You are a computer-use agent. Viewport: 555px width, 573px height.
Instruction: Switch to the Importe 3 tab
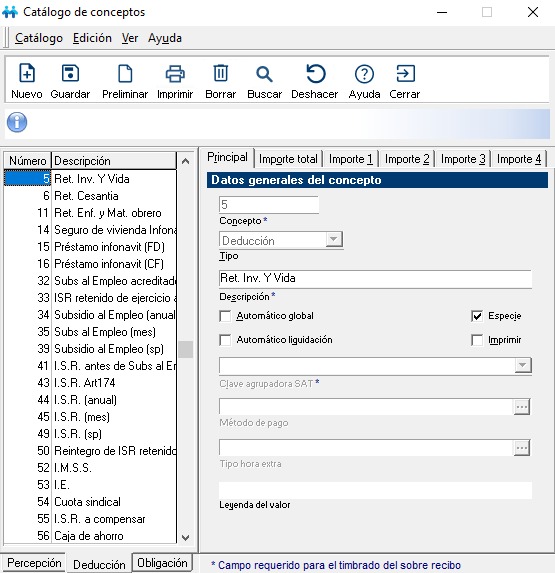tap(463, 159)
